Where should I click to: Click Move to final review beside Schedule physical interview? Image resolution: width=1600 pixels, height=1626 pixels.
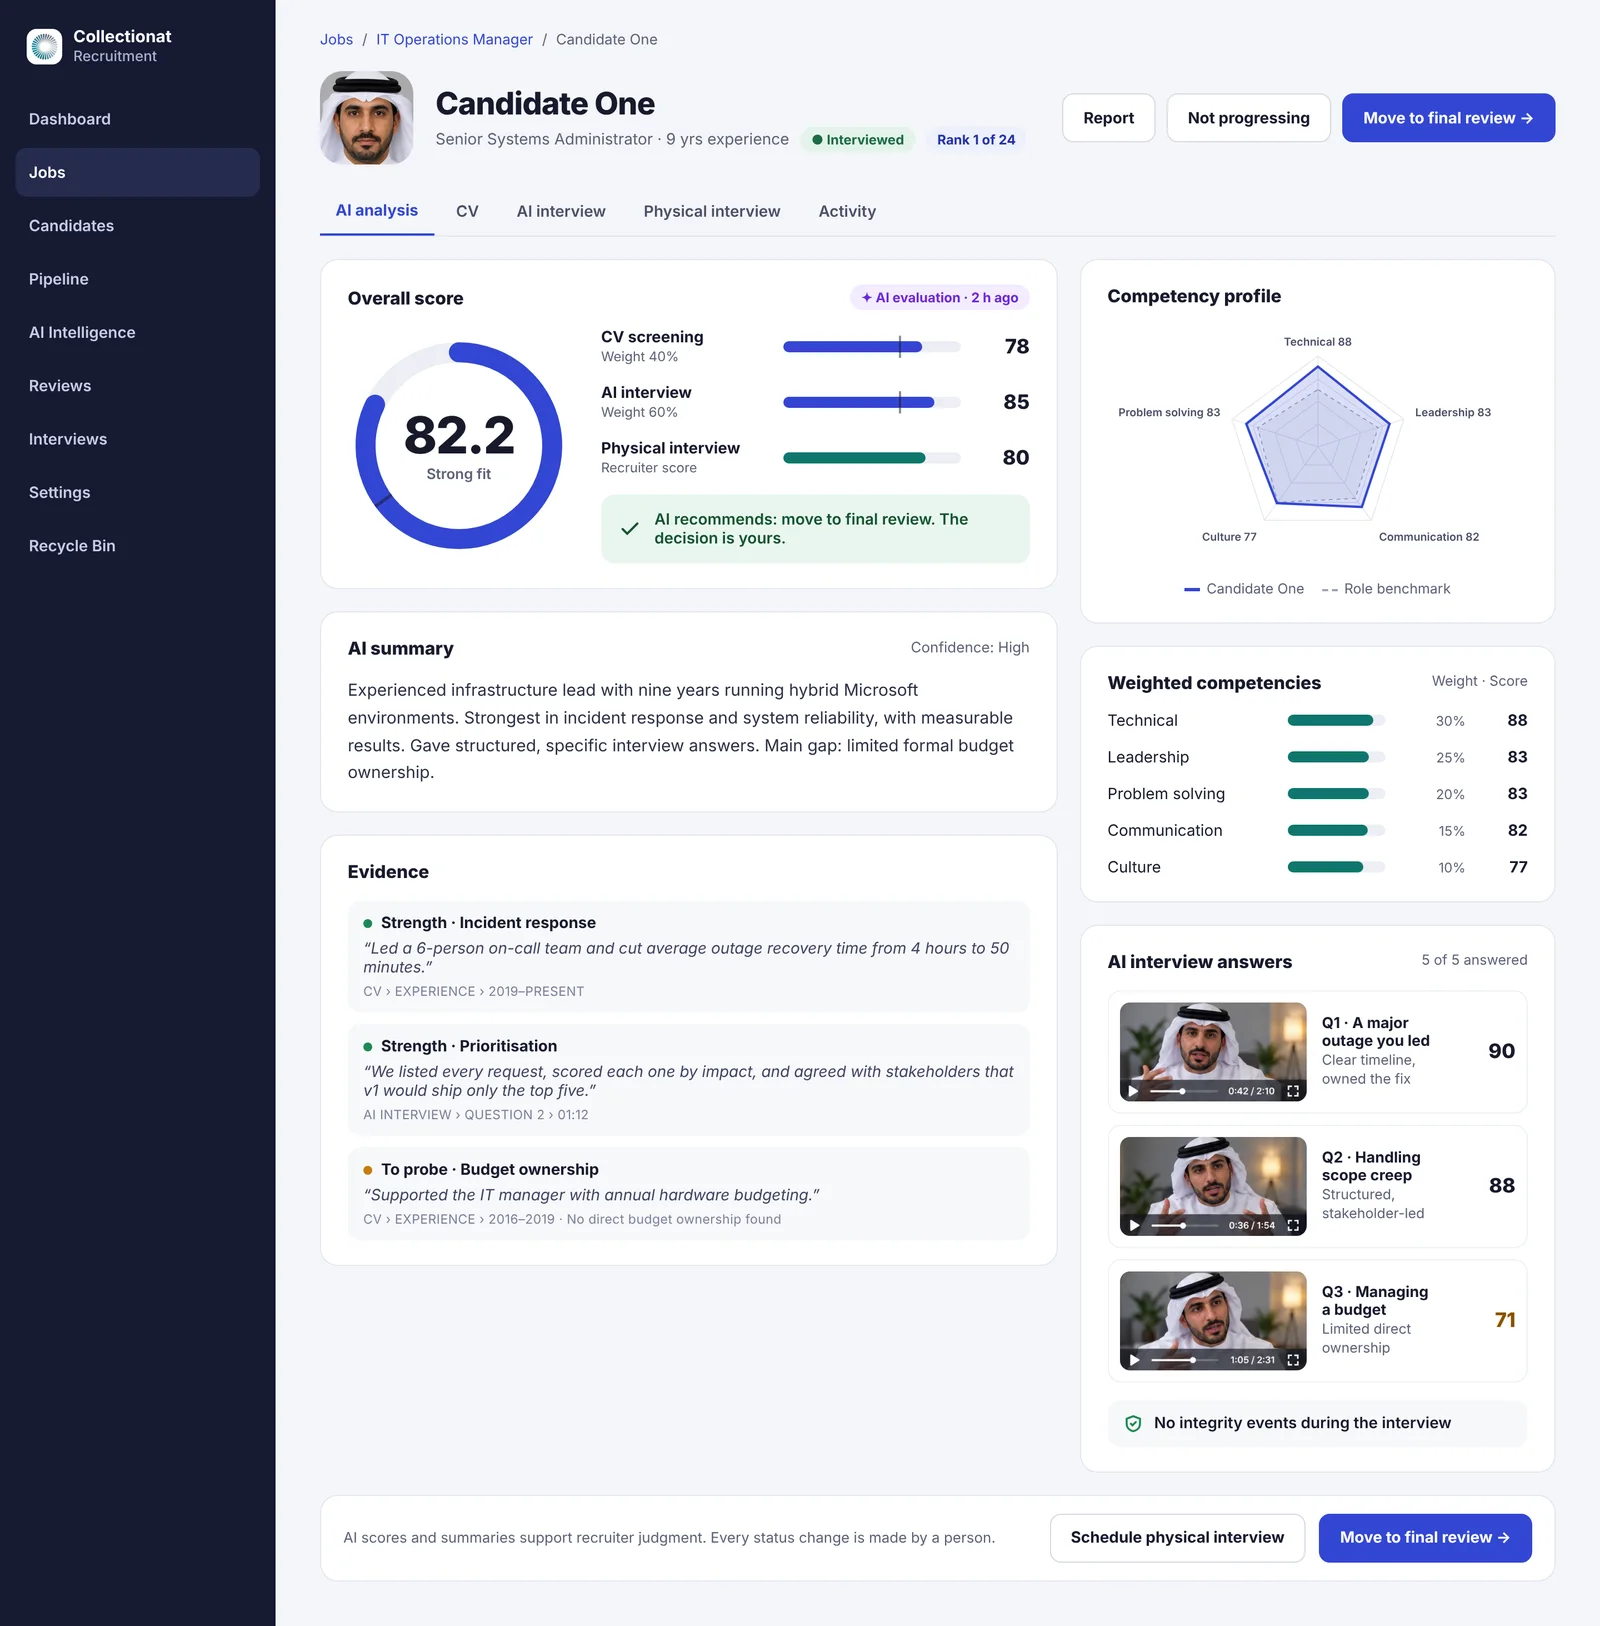pos(1425,1538)
